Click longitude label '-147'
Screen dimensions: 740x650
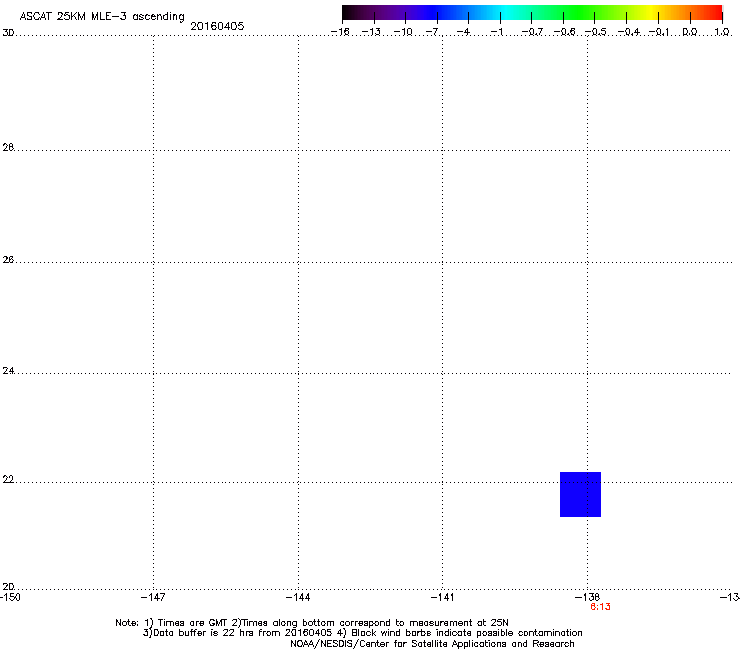click(153, 597)
